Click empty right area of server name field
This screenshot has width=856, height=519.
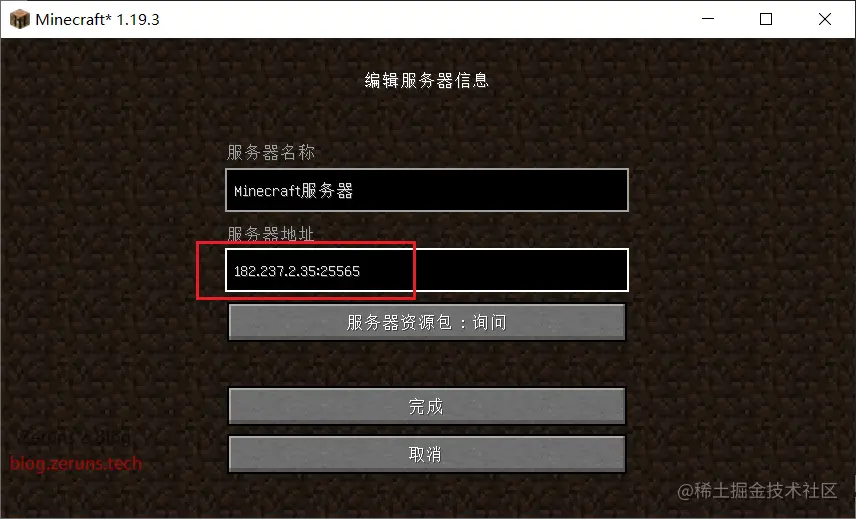coord(491,190)
